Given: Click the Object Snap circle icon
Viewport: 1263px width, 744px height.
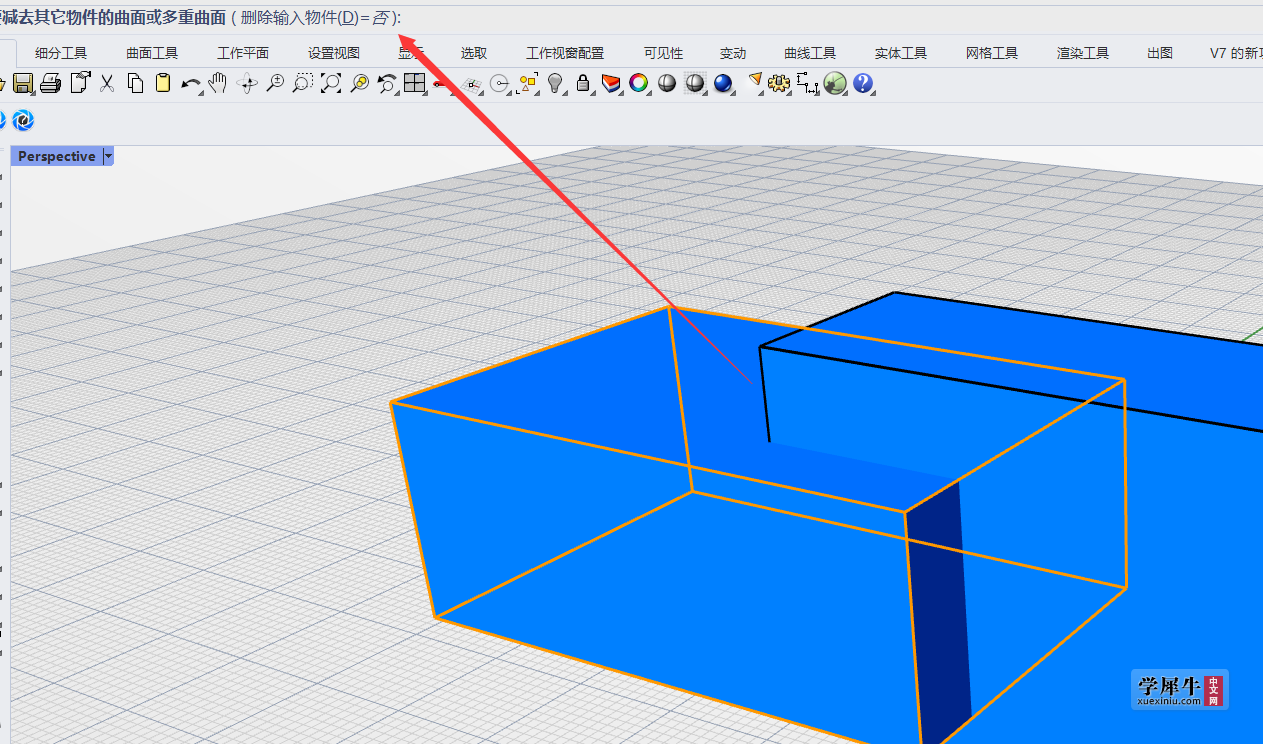Looking at the screenshot, I should point(499,84).
